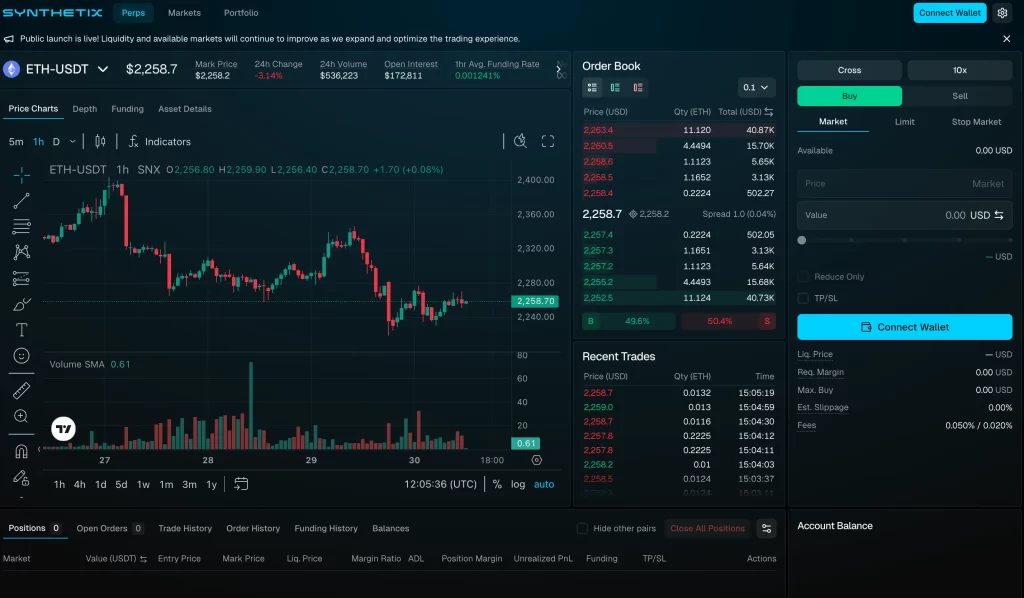This screenshot has width=1024, height=598.
Task: Change candlestick chart type
Action: (x=100, y=141)
